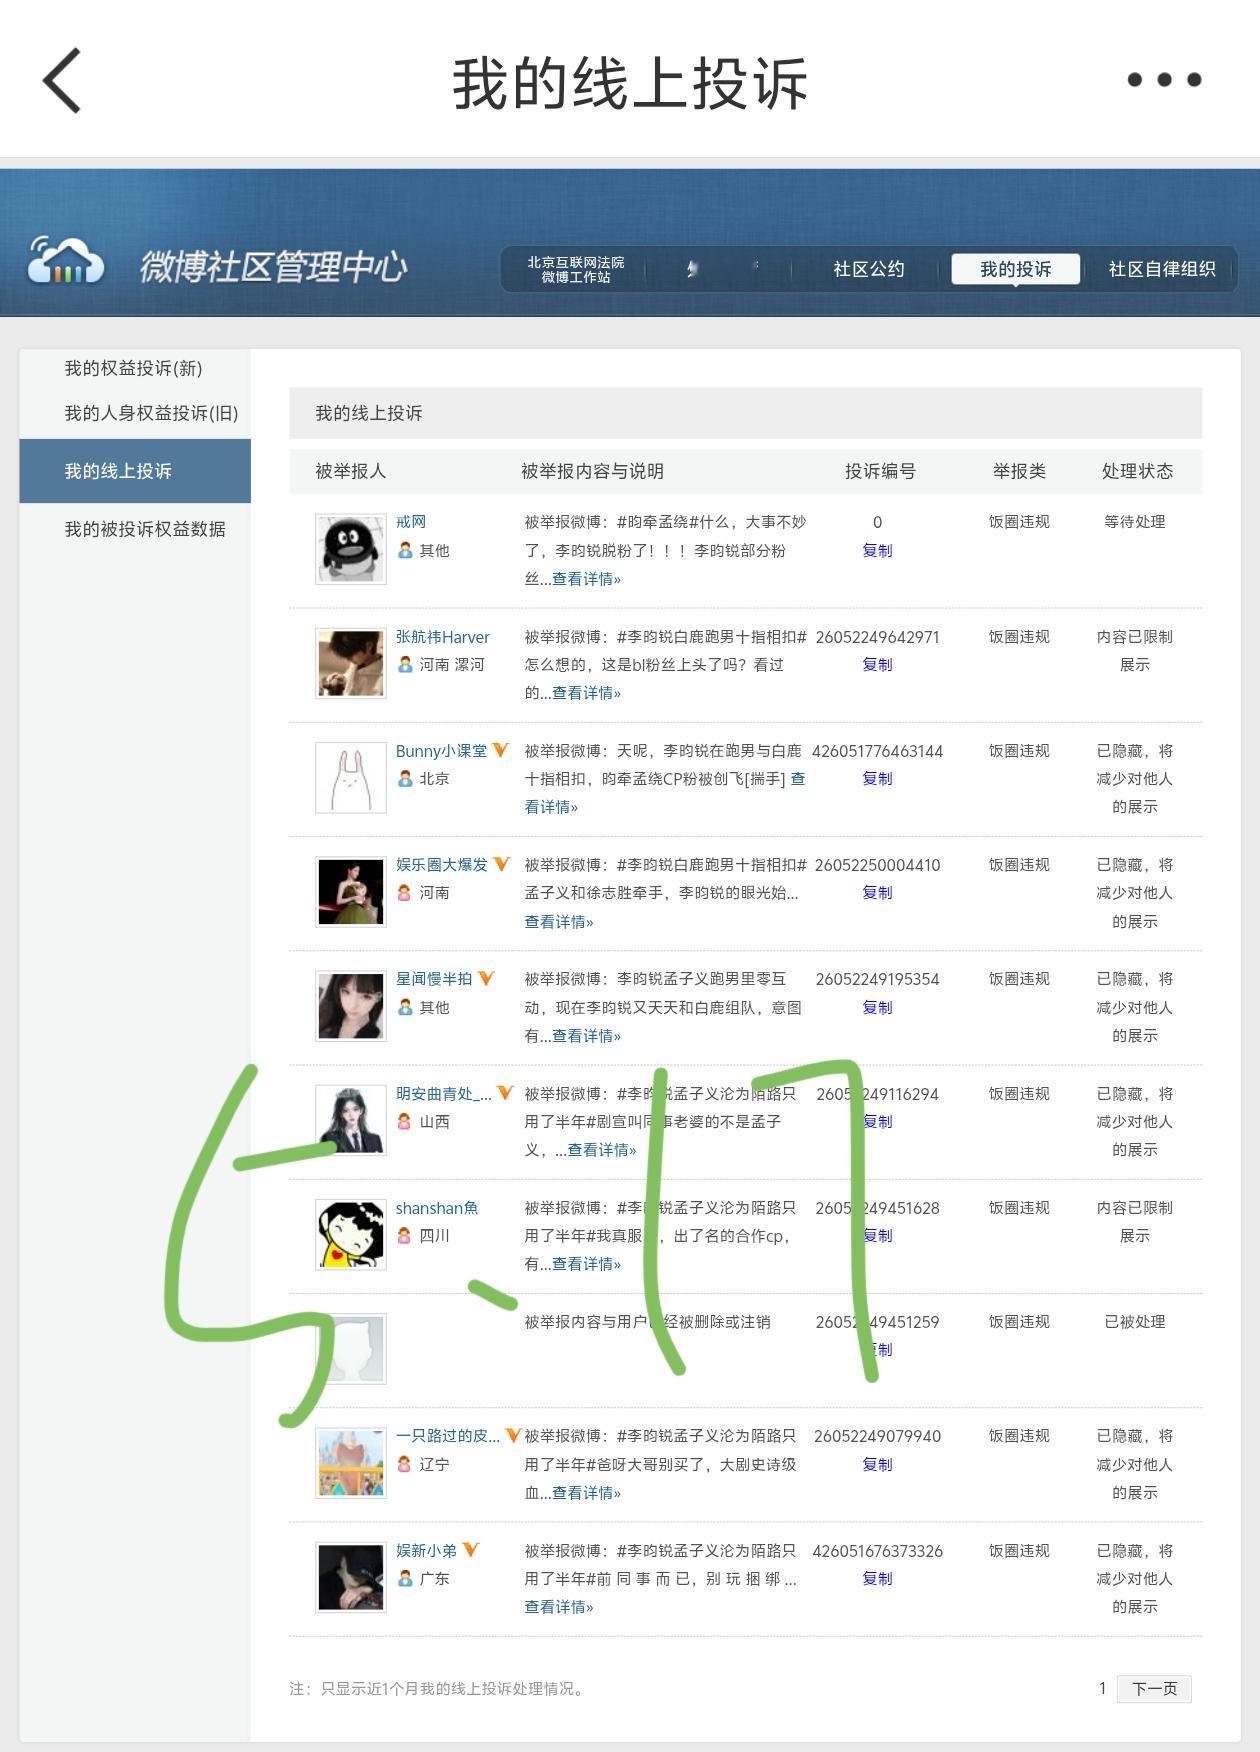Open the three-dot more options menu

click(1164, 80)
